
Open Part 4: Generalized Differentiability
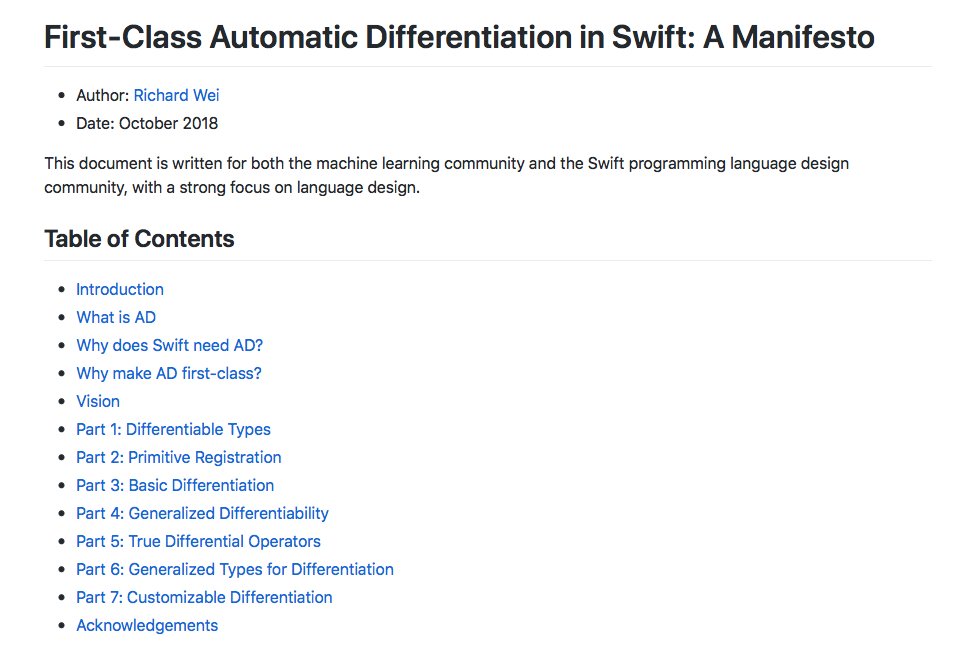(202, 513)
